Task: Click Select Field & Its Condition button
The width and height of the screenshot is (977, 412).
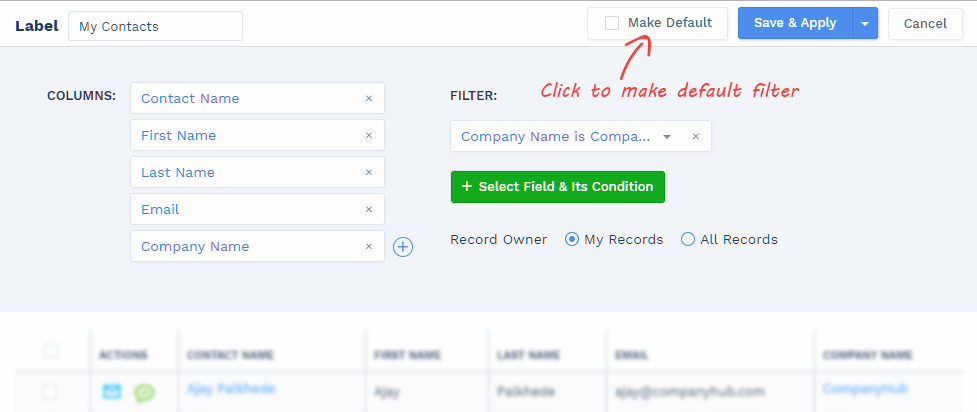Action: (558, 186)
